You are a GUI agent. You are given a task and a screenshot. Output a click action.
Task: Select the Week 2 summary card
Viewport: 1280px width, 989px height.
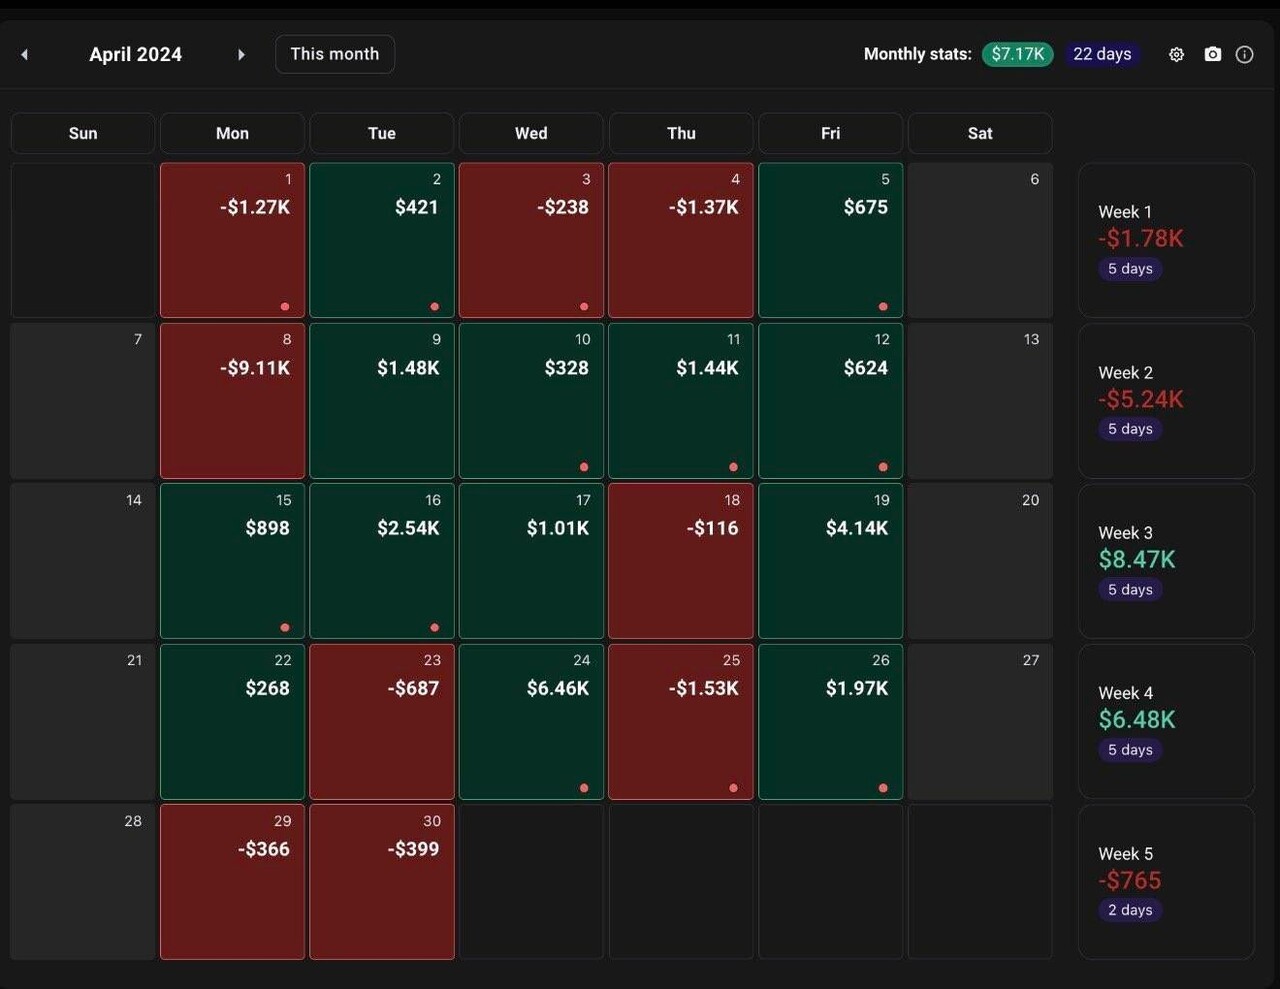pyautogui.click(x=1166, y=401)
